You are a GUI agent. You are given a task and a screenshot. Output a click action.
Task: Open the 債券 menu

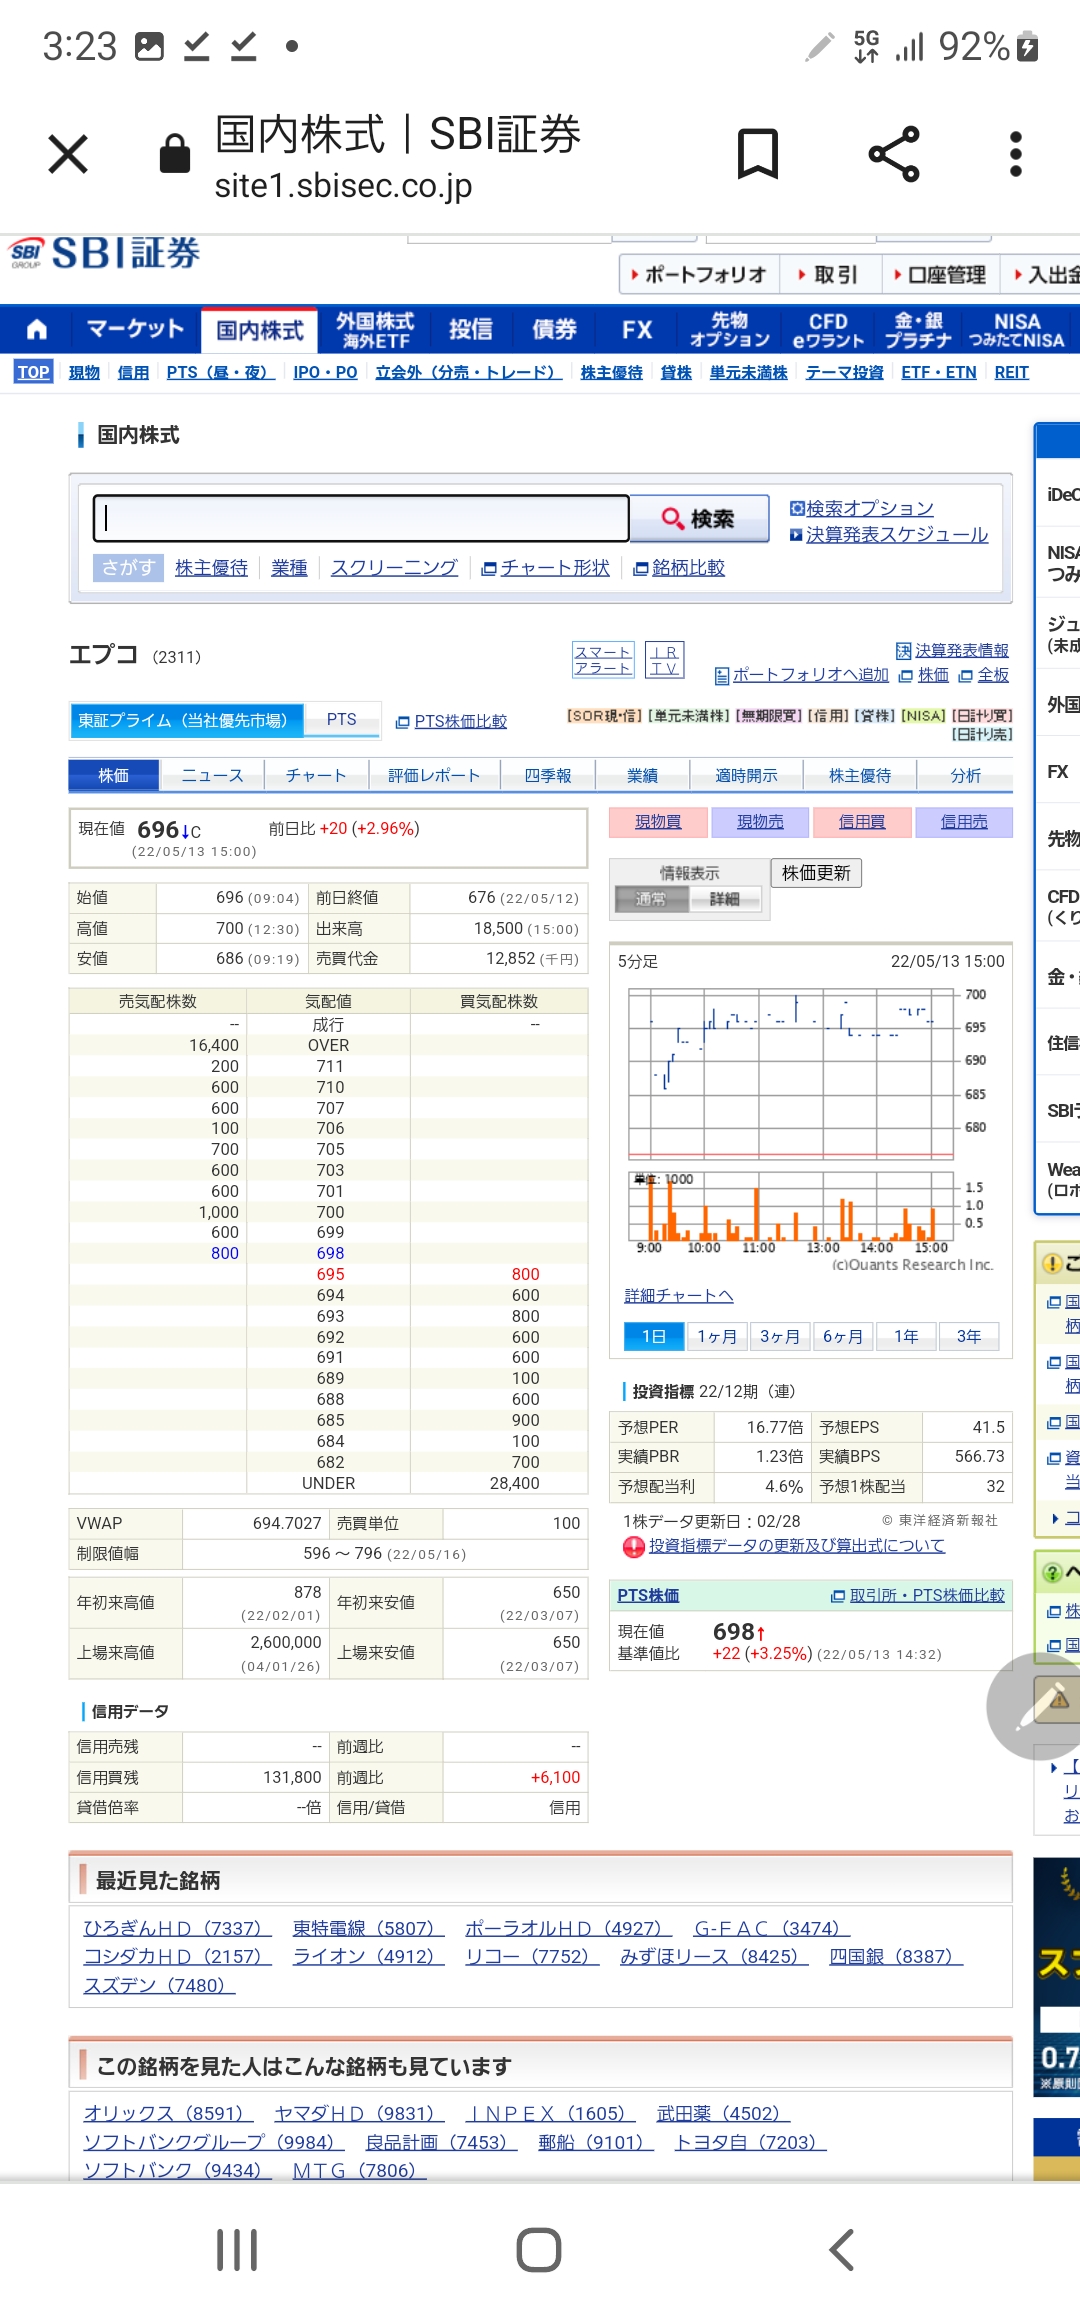pos(554,329)
